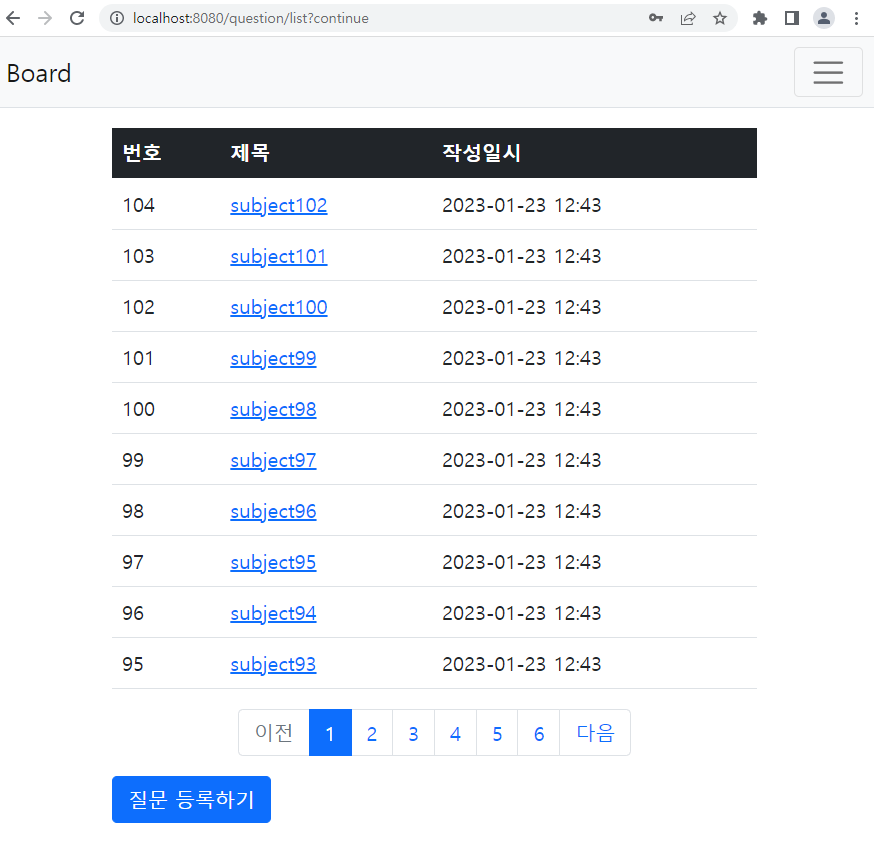
Task: Expand the hamburger navbar toggler
Action: [x=828, y=72]
